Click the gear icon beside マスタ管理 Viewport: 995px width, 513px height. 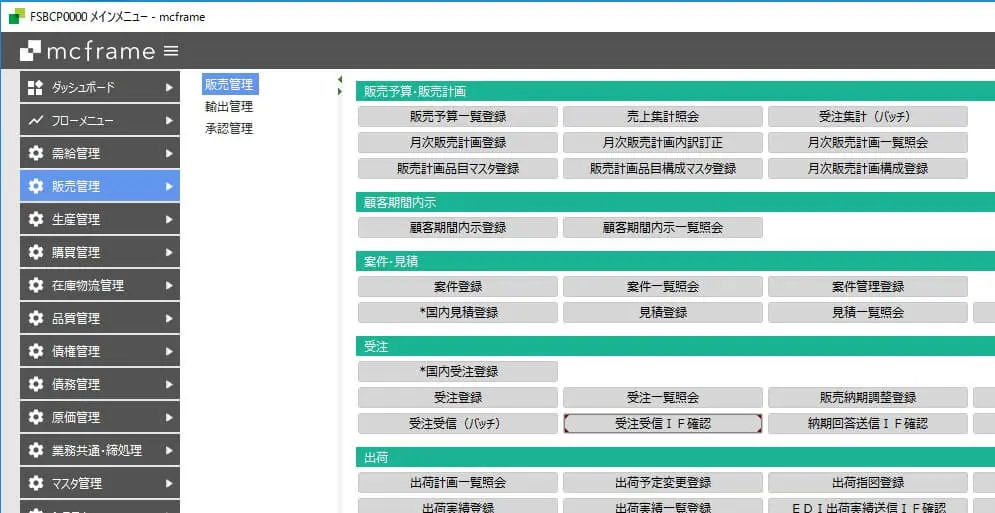click(36, 484)
